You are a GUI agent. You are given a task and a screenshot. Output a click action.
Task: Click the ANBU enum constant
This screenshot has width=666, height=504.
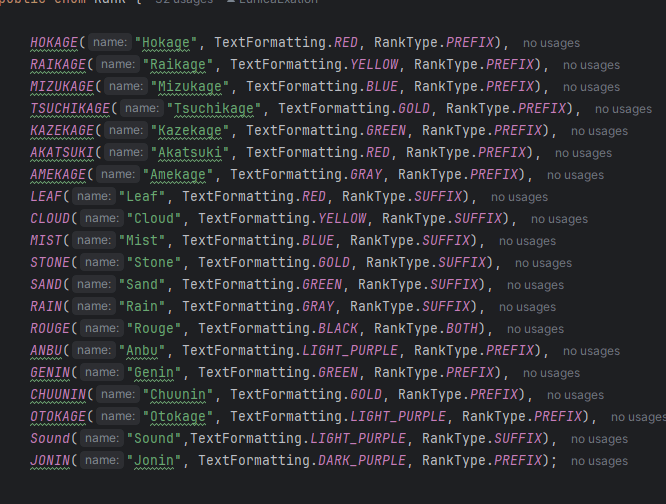pyautogui.click(x=48, y=350)
